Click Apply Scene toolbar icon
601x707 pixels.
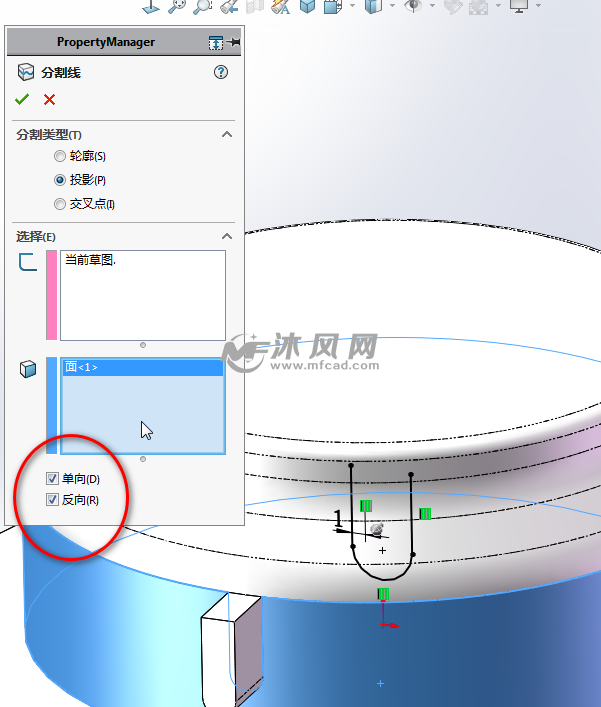point(478,5)
